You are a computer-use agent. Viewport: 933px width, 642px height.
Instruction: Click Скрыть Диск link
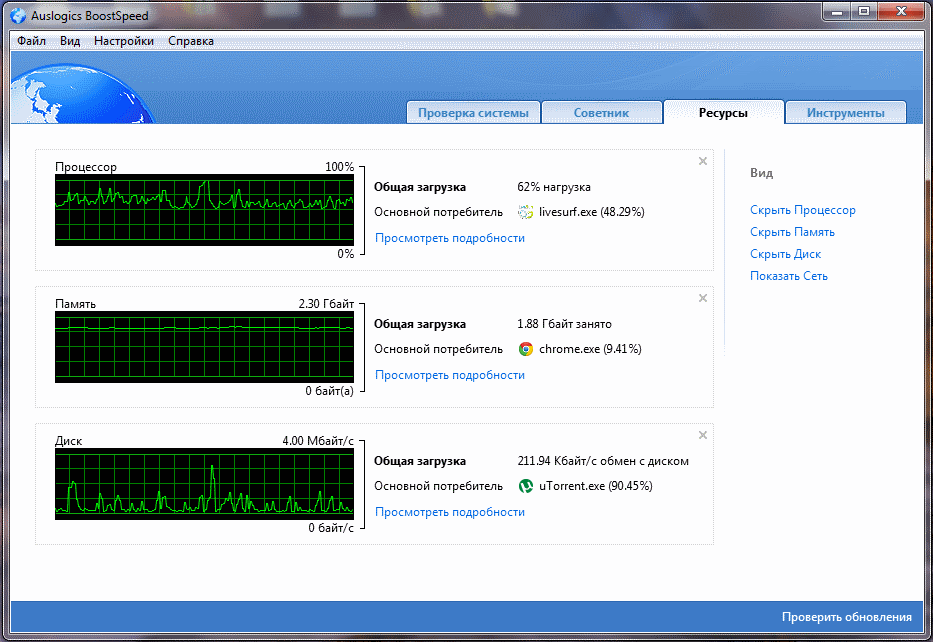click(785, 254)
